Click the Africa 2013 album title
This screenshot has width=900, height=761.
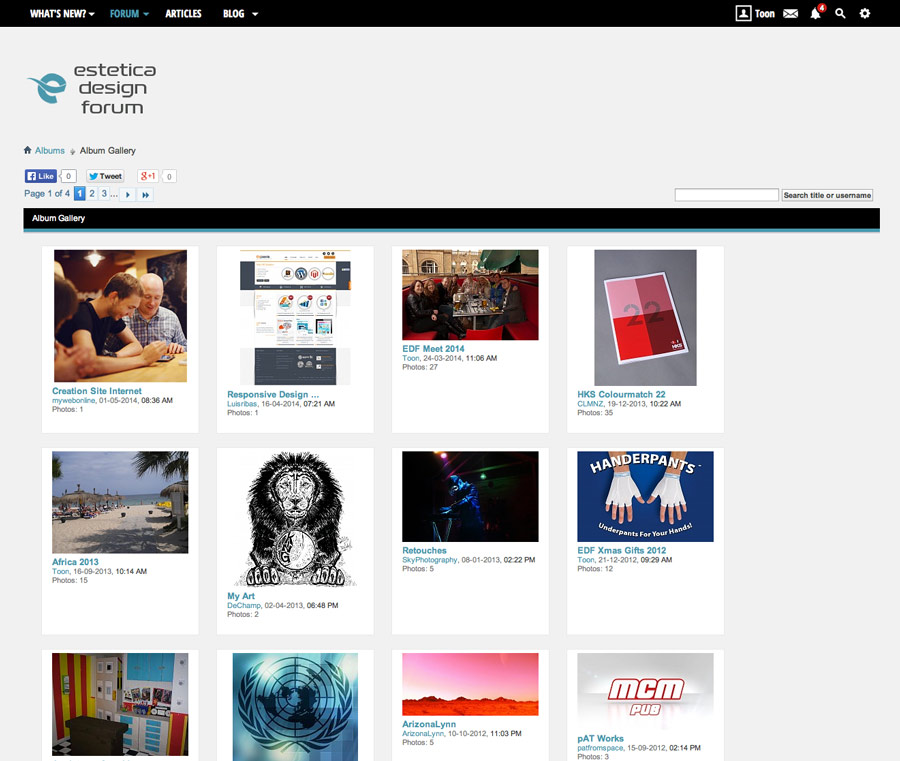[75, 562]
